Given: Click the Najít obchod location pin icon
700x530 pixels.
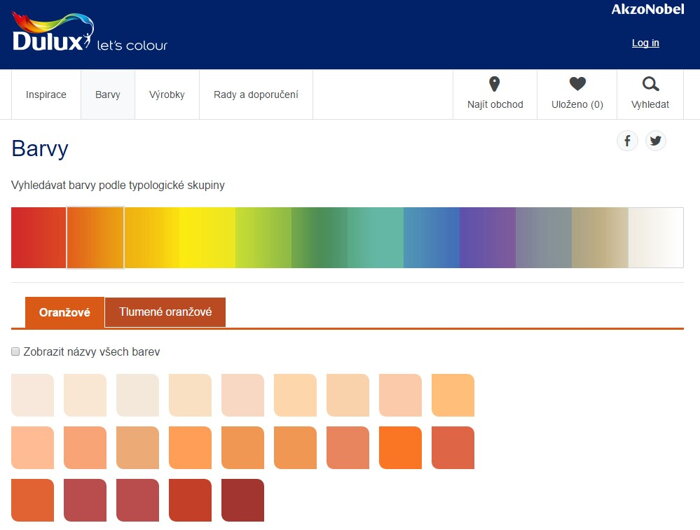Looking at the screenshot, I should (494, 85).
